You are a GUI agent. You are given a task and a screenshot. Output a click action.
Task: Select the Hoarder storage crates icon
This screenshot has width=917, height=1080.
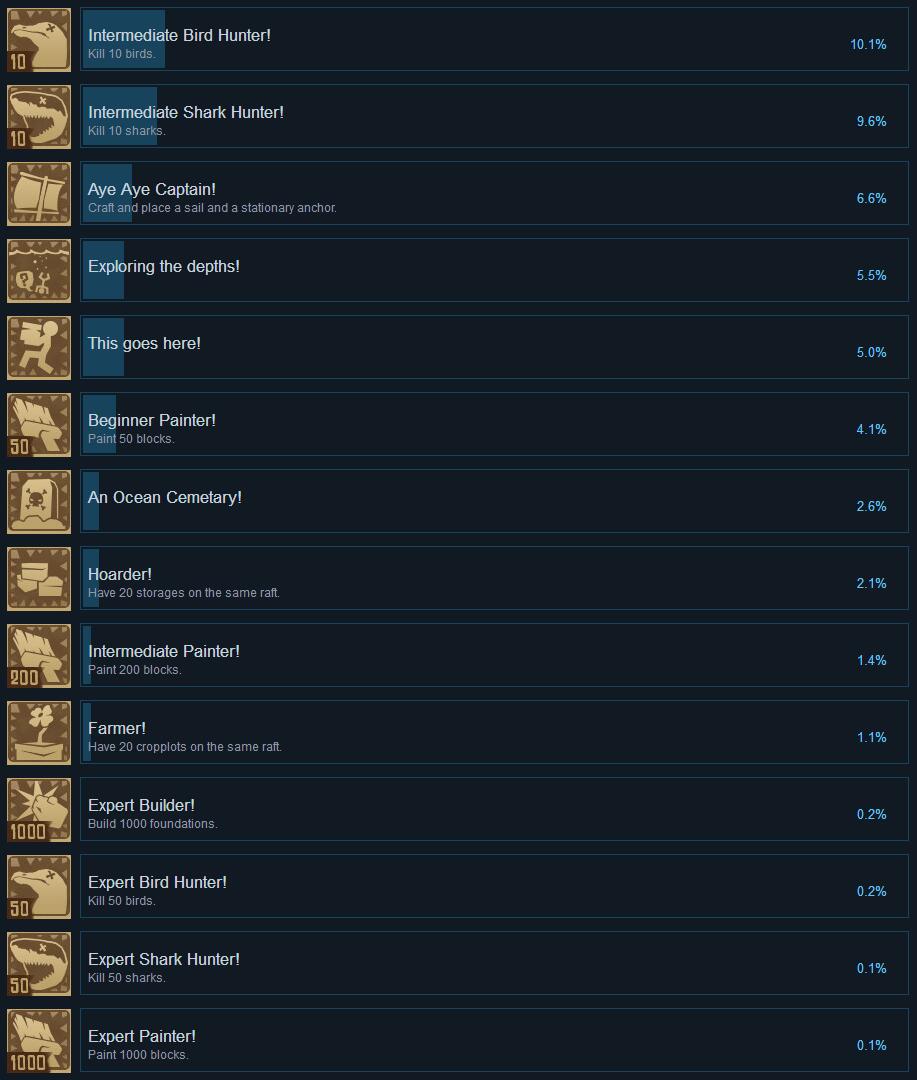39,579
